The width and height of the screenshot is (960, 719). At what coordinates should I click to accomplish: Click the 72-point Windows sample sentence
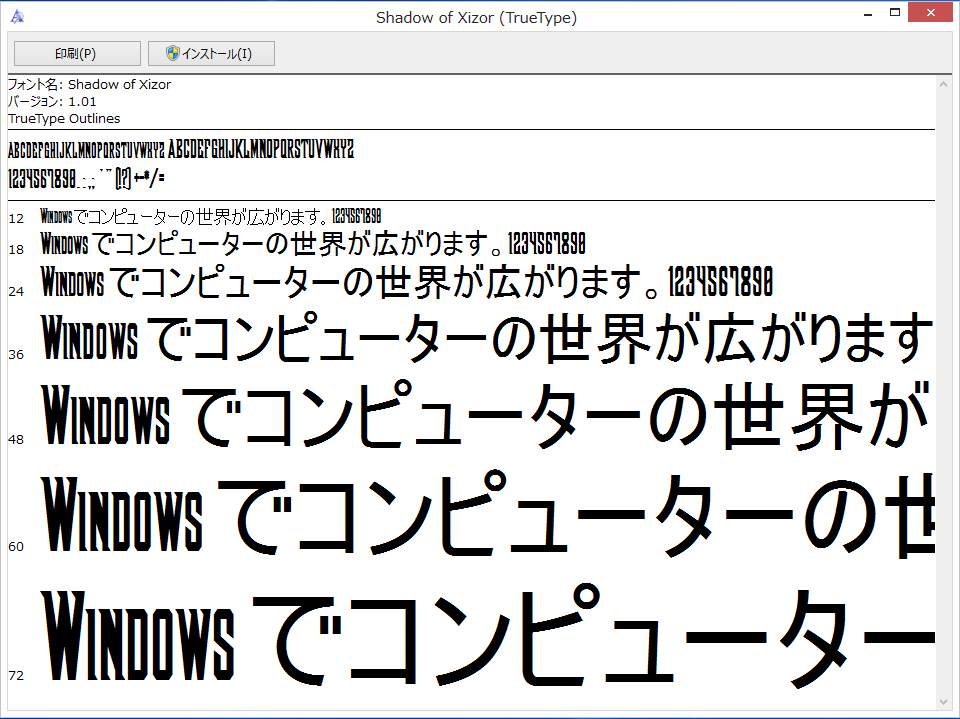click(487, 636)
